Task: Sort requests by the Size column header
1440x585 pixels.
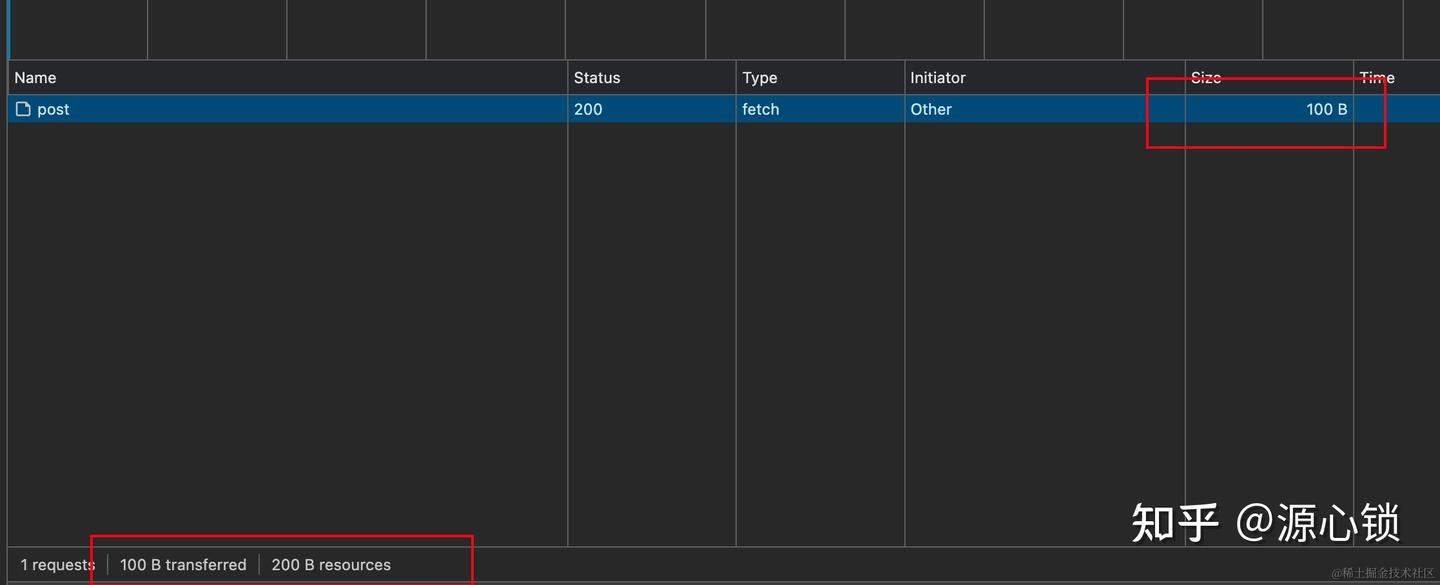Action: [x=1269, y=78]
